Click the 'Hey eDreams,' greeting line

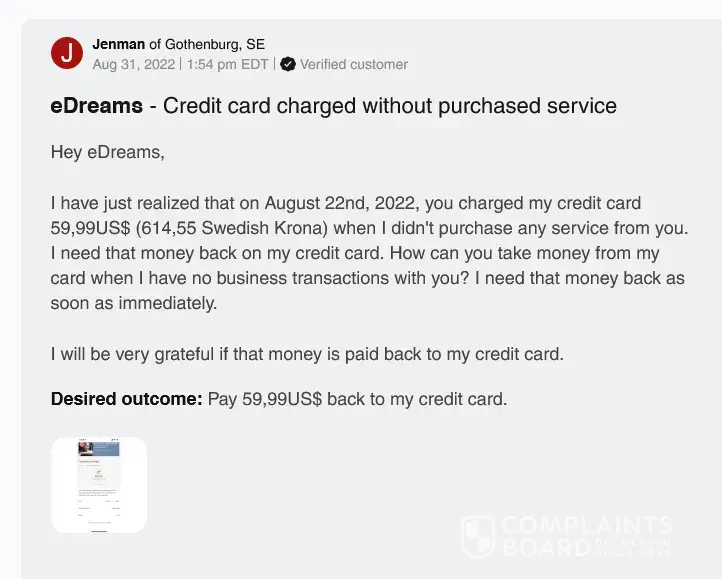107,153
